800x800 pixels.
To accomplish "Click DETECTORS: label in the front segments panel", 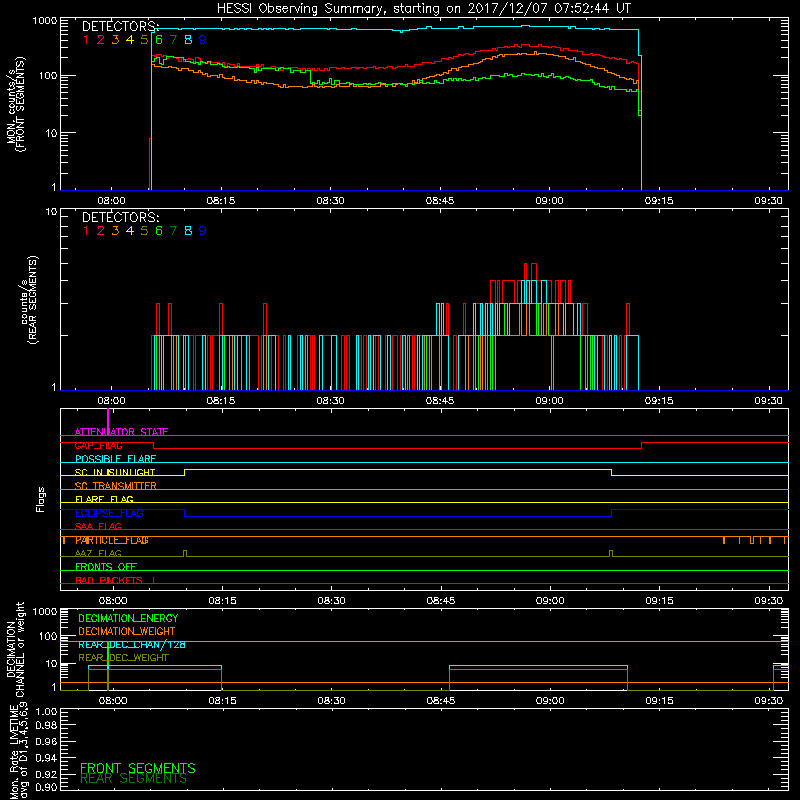I will tap(120, 26).
